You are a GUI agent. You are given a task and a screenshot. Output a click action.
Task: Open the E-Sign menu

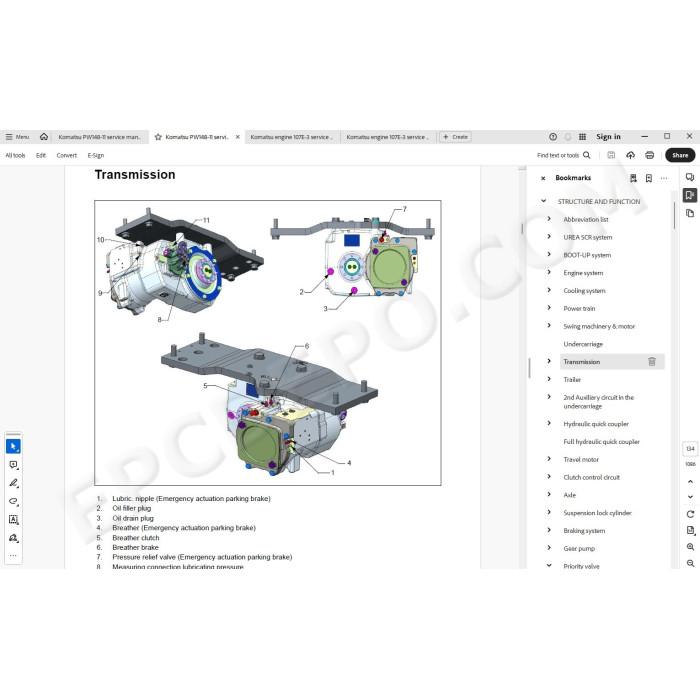pyautogui.click(x=96, y=155)
